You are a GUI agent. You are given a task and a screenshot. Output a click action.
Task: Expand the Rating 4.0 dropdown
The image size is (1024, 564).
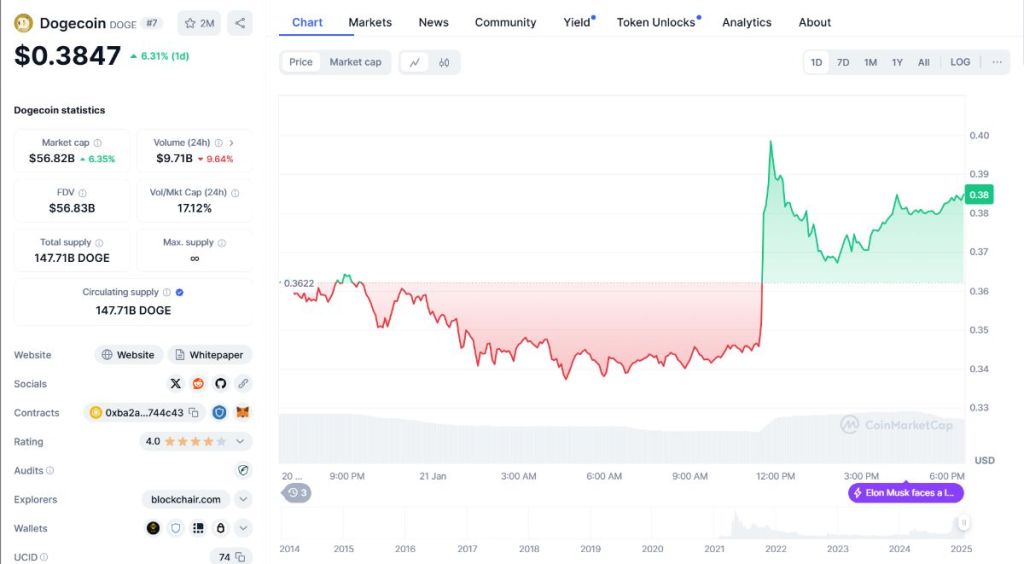240,441
